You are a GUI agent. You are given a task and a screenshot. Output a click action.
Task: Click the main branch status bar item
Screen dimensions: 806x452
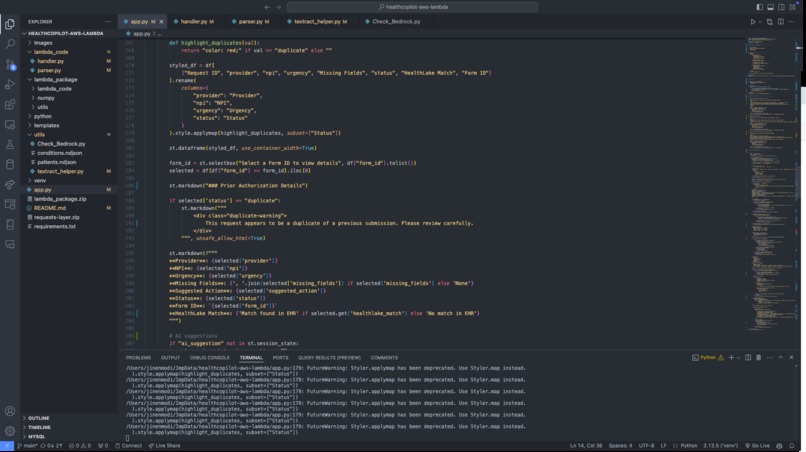click(x=27, y=446)
